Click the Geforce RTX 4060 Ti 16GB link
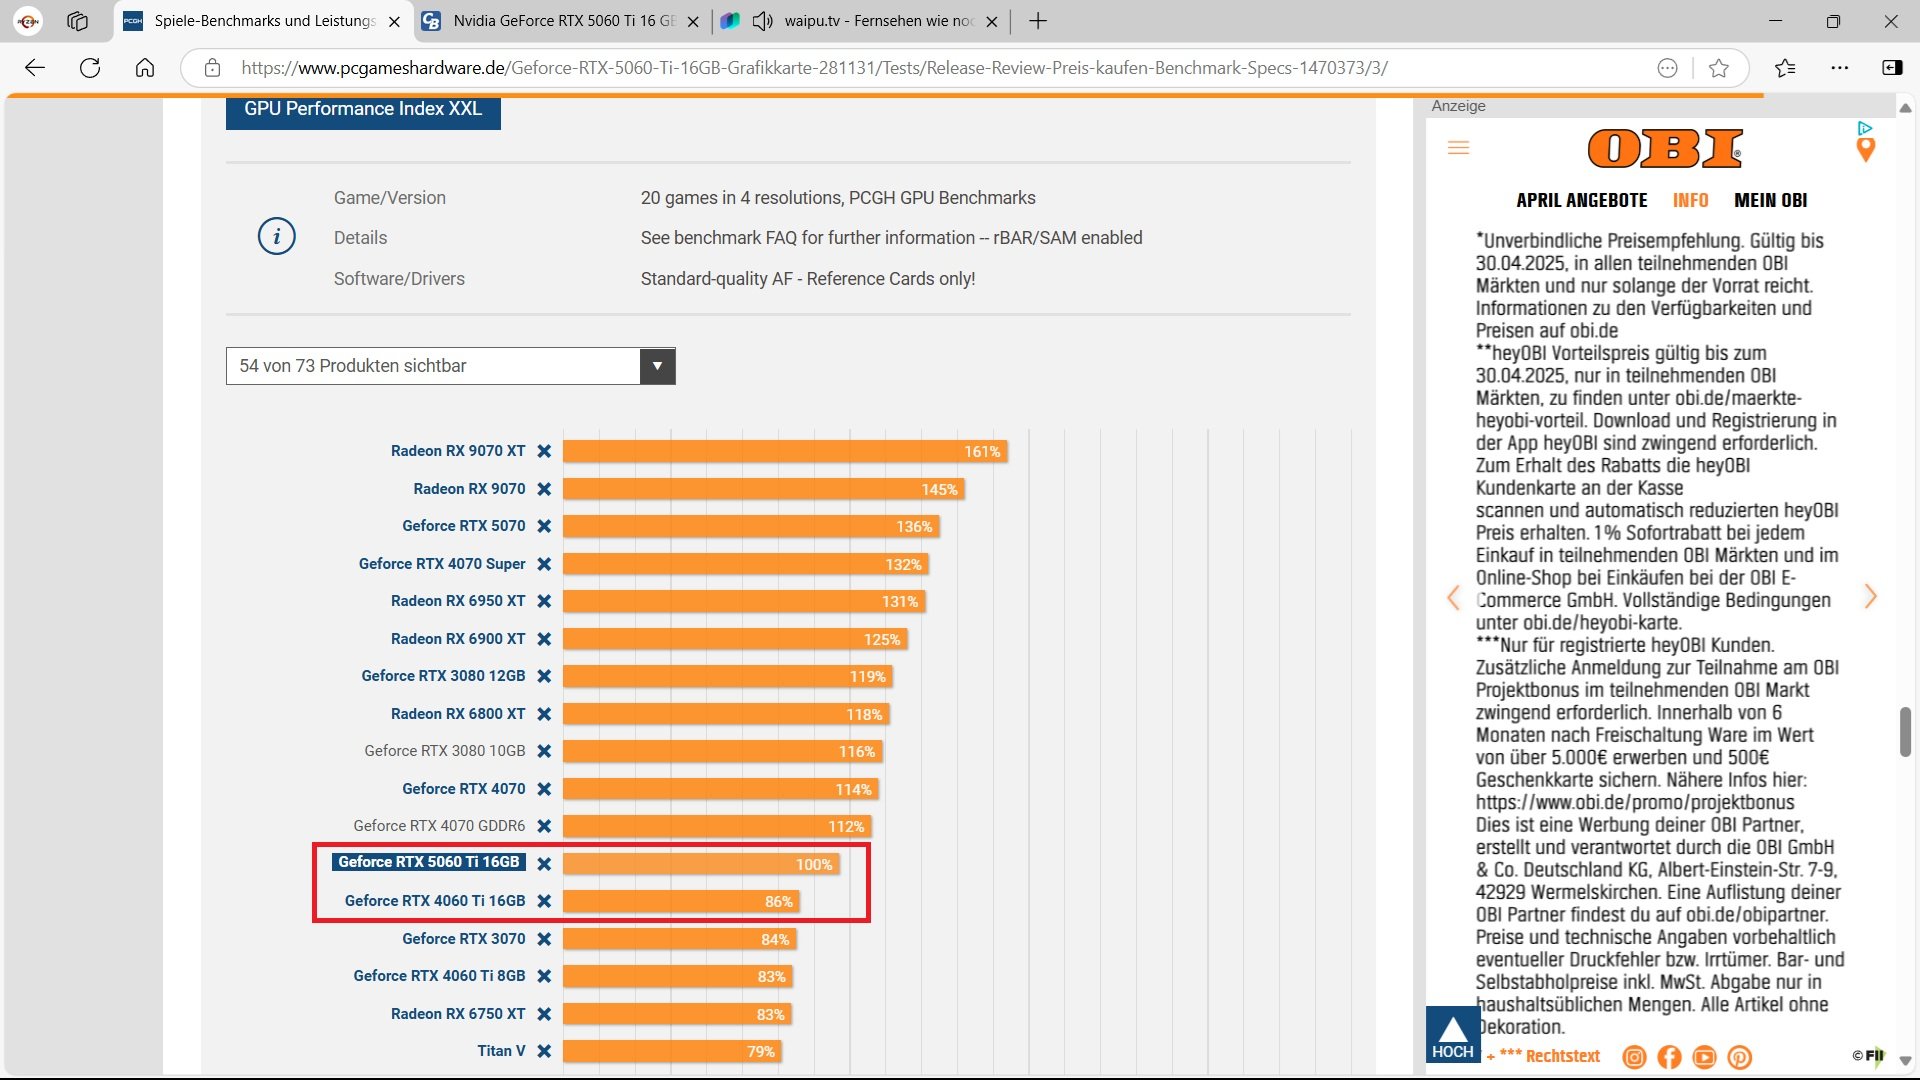This screenshot has height=1080, width=1920. (x=434, y=901)
